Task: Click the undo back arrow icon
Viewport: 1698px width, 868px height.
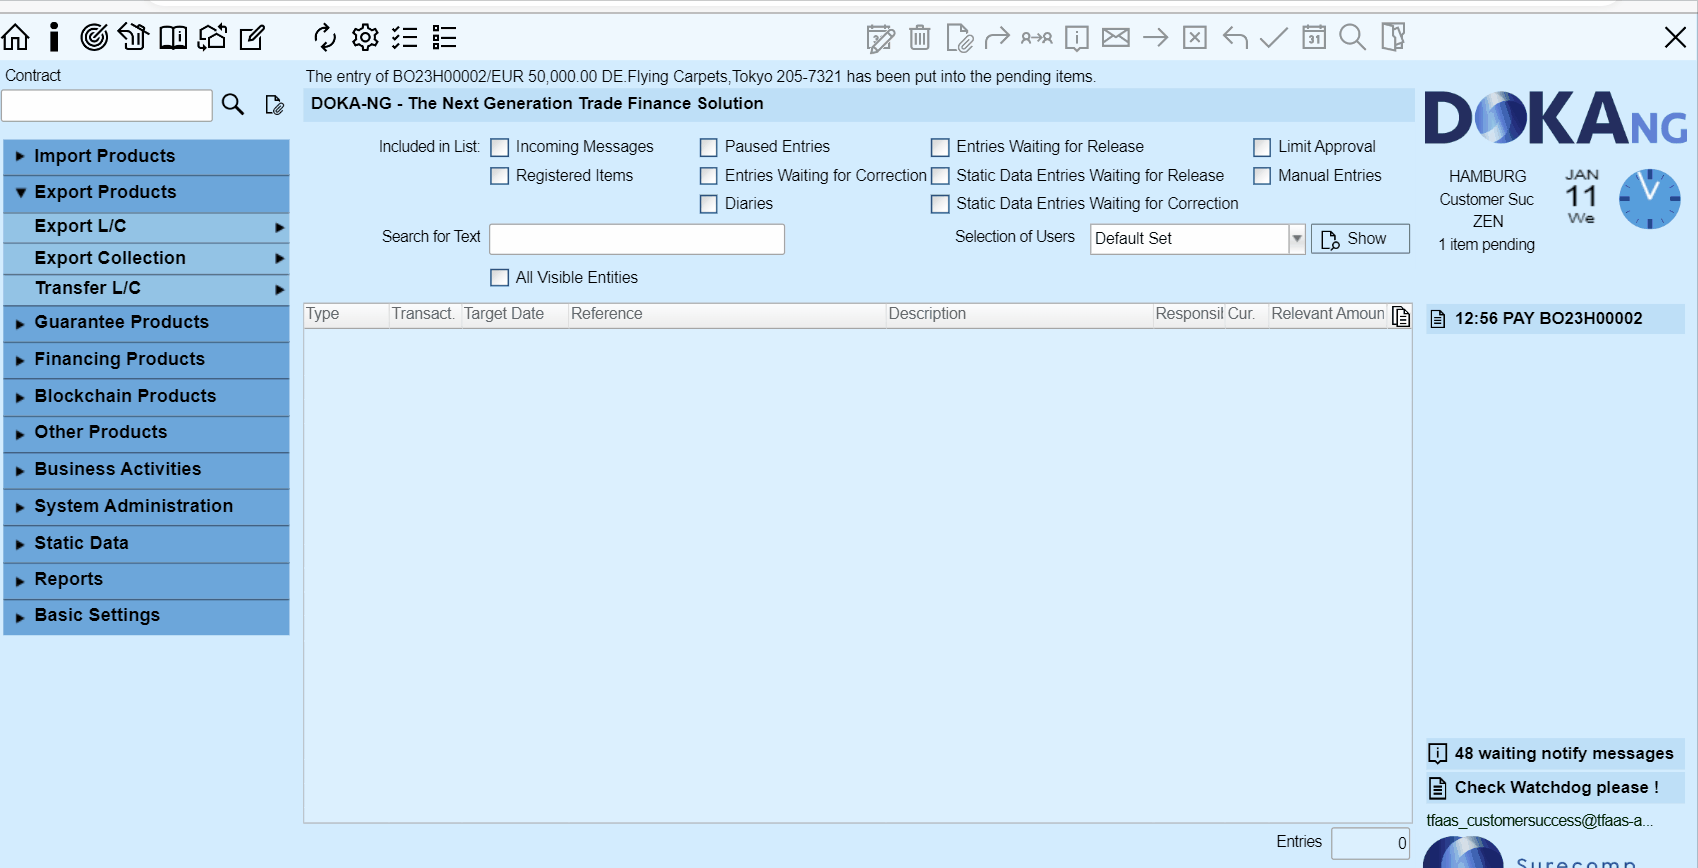Action: tap(1235, 38)
